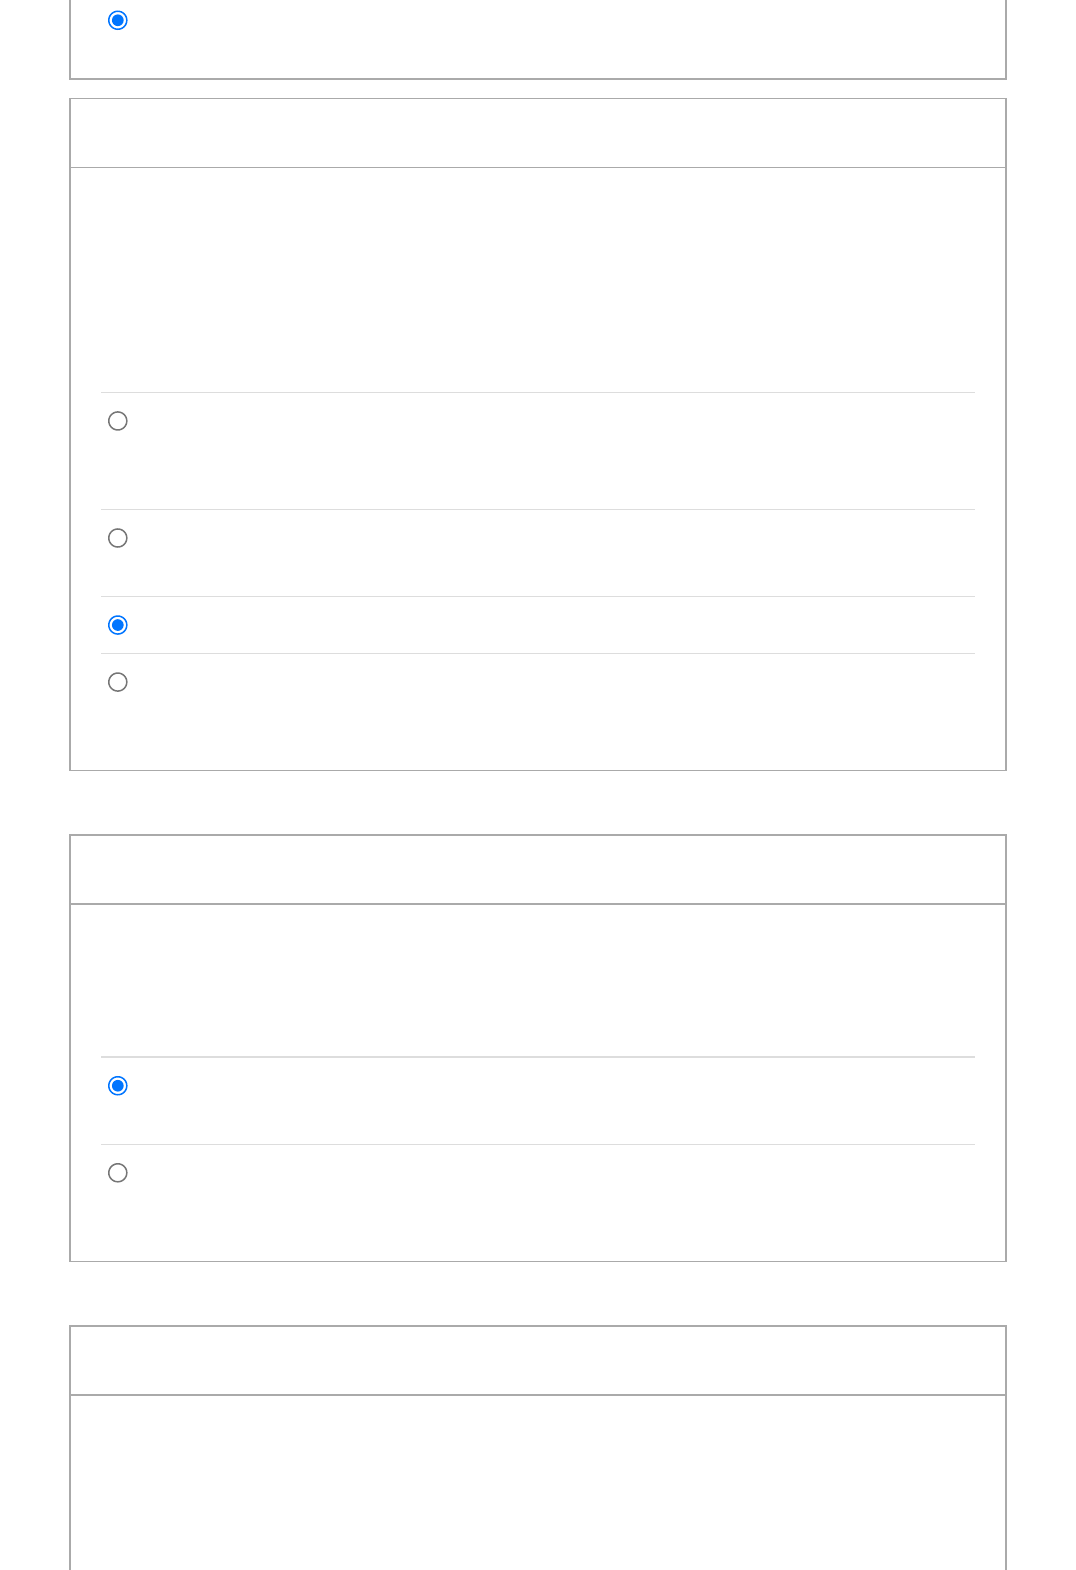Screen dimensions: 1076x1570
Task: Choose the second answer radio in the four-option question
Action: click(x=118, y=538)
